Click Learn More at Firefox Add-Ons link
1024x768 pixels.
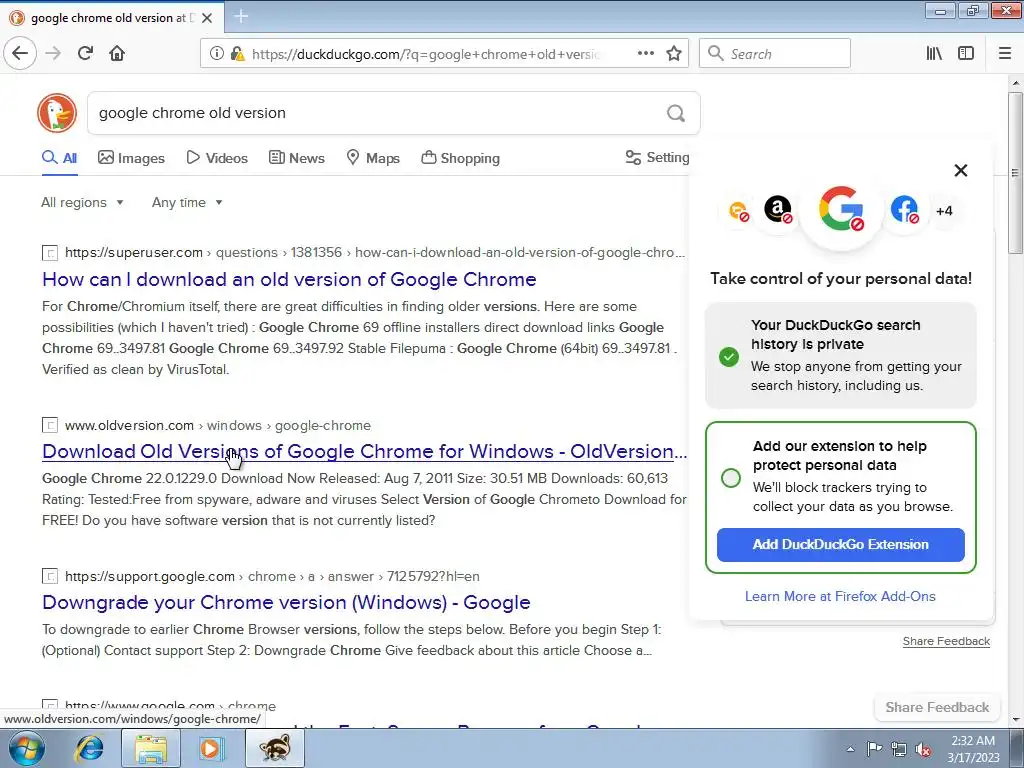pyautogui.click(x=840, y=596)
